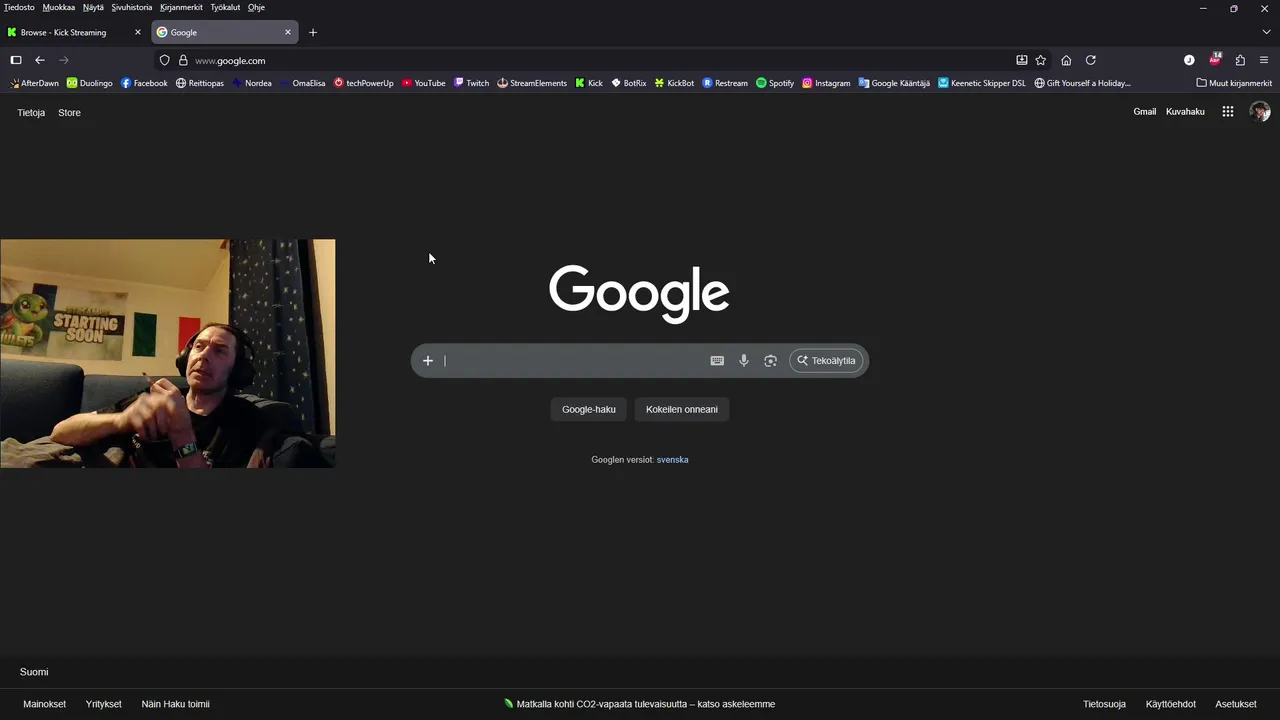Screen dimensions: 1280x720
Task: Switch to Browse - Kick Streaming tab
Action: coord(75,32)
